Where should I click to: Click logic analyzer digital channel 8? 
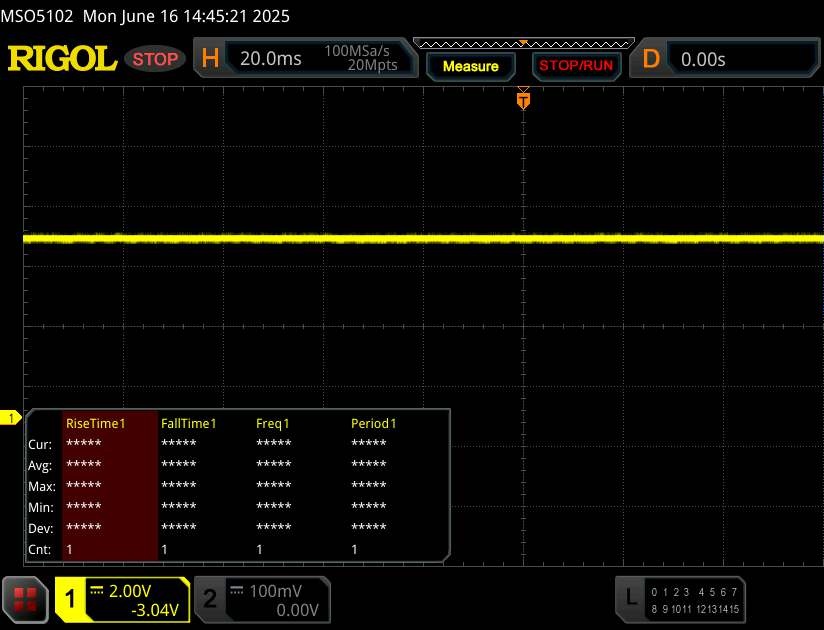(654, 609)
